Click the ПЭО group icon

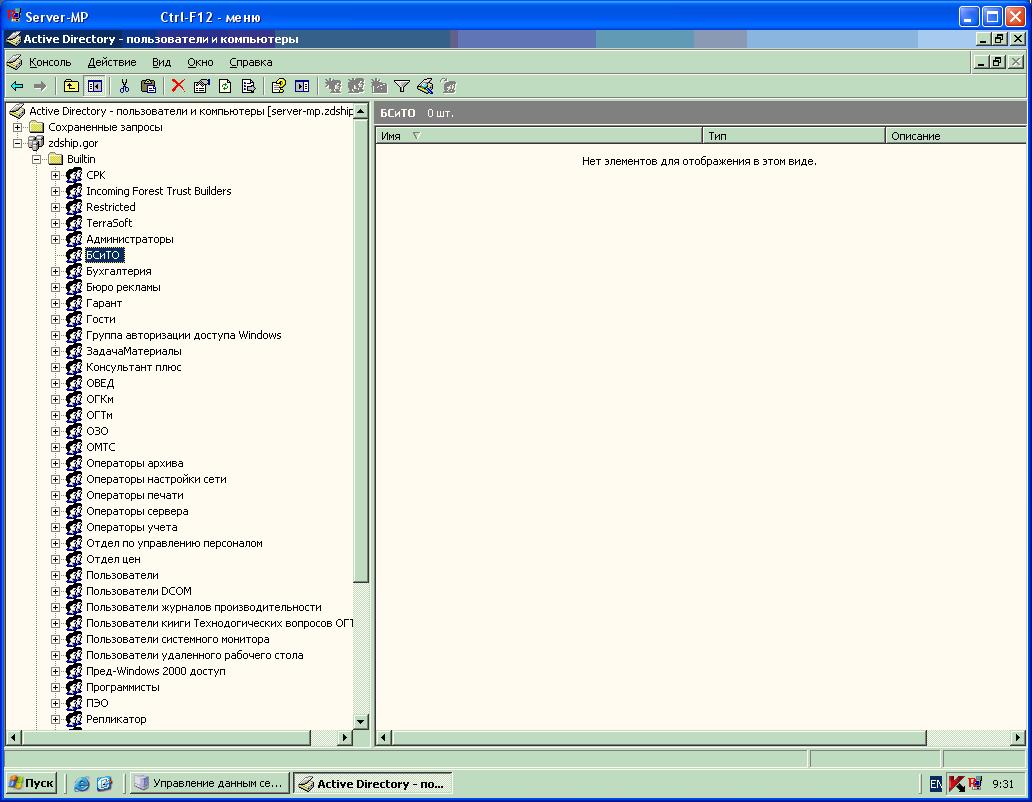tap(74, 703)
